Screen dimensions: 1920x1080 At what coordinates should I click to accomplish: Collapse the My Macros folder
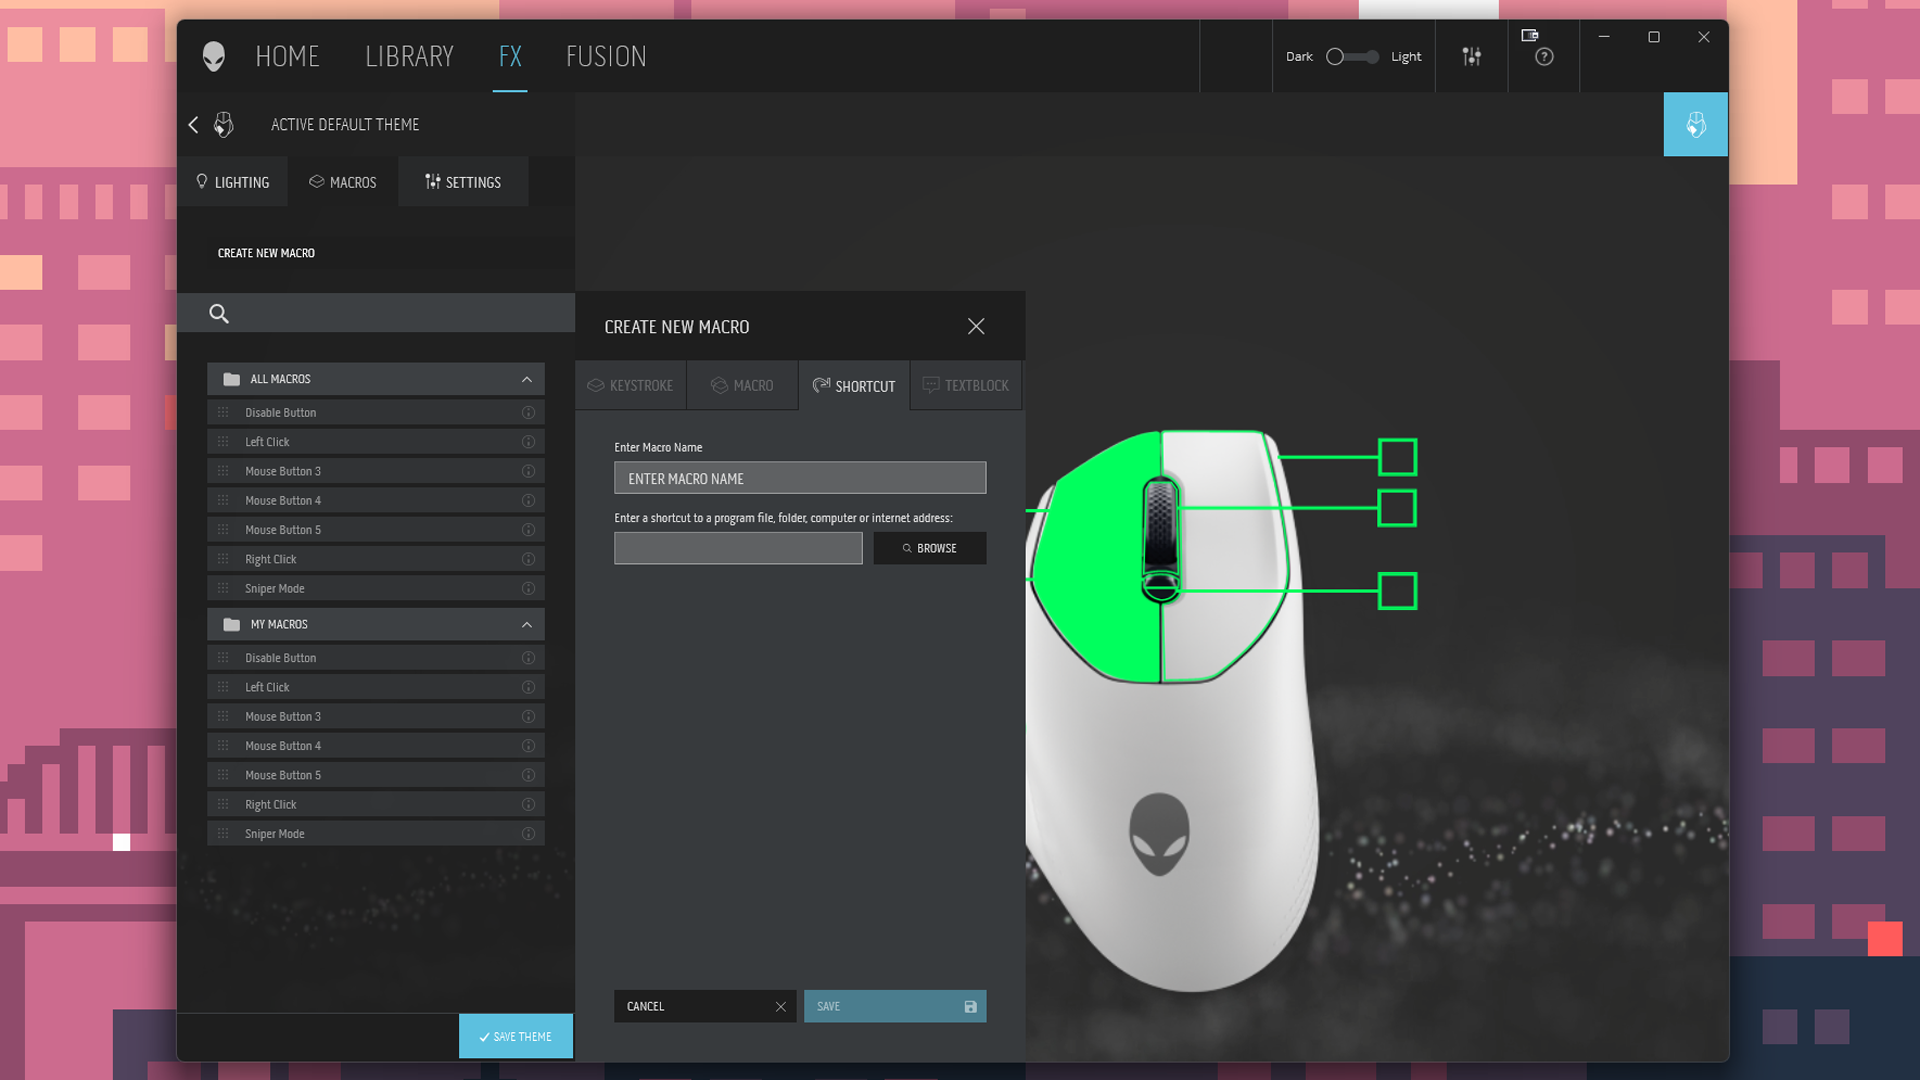coord(527,624)
